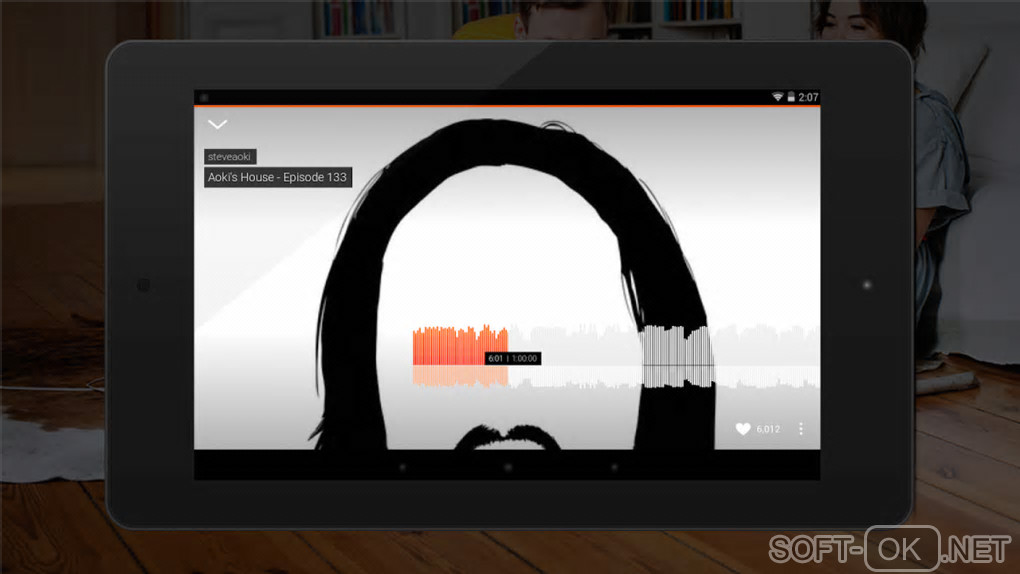The height and width of the screenshot is (574, 1020).
Task: Click the 6,012 likes count
Action: pos(768,430)
